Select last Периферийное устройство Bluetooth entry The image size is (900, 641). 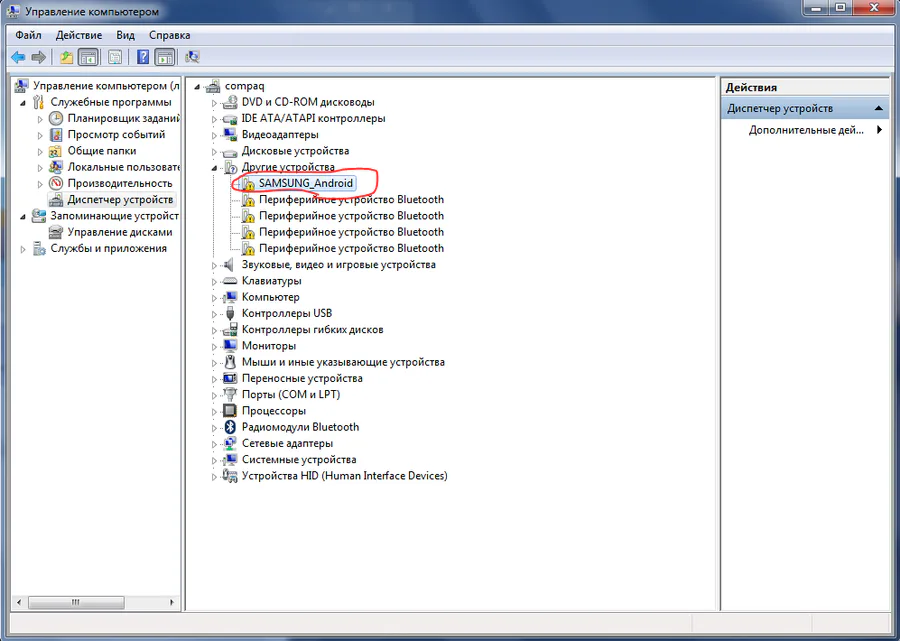(351, 248)
